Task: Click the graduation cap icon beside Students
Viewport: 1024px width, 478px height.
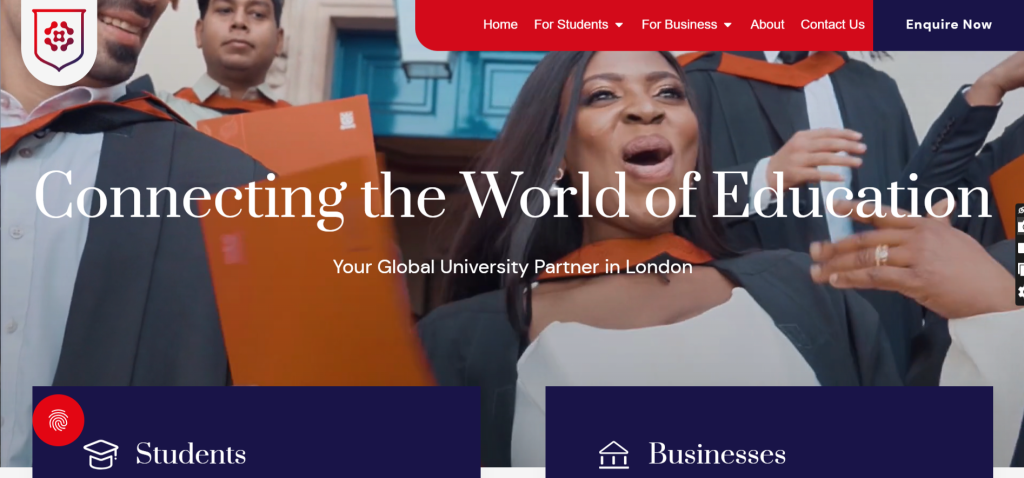Action: 101,454
